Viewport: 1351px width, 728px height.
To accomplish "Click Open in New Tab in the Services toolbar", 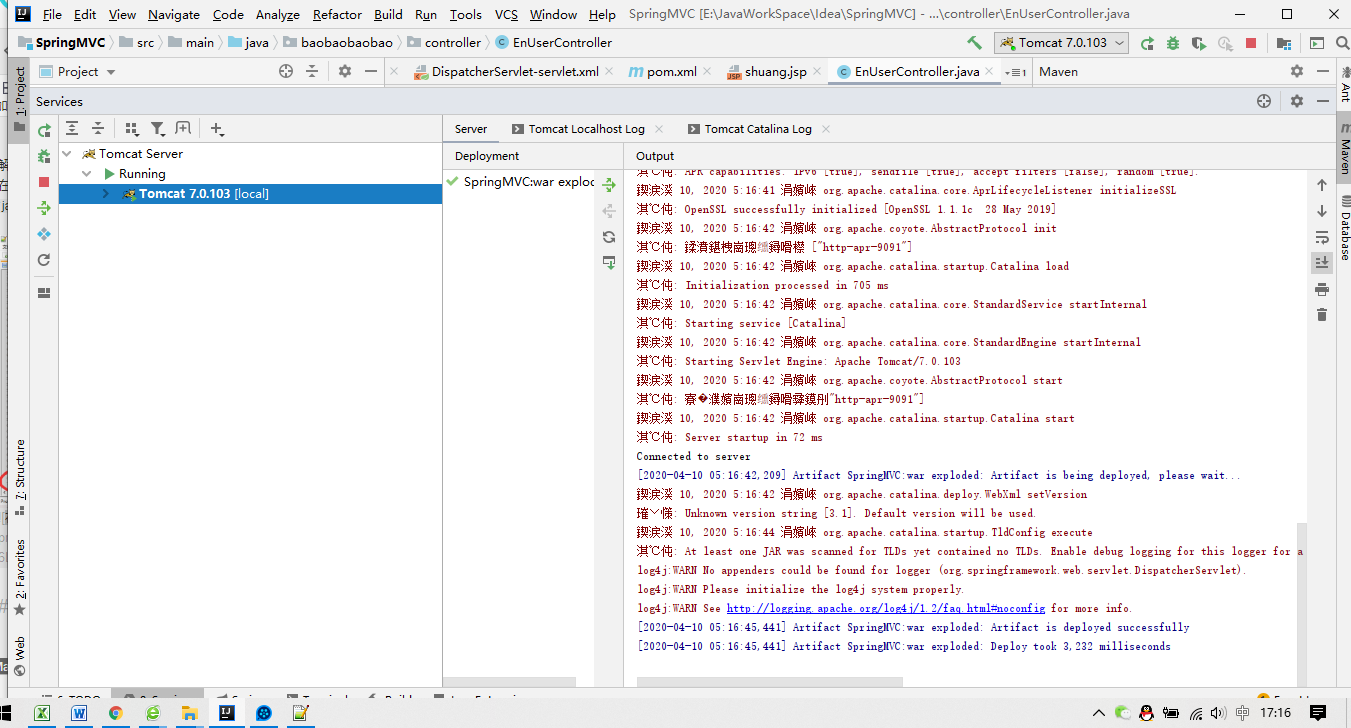I will 183,129.
